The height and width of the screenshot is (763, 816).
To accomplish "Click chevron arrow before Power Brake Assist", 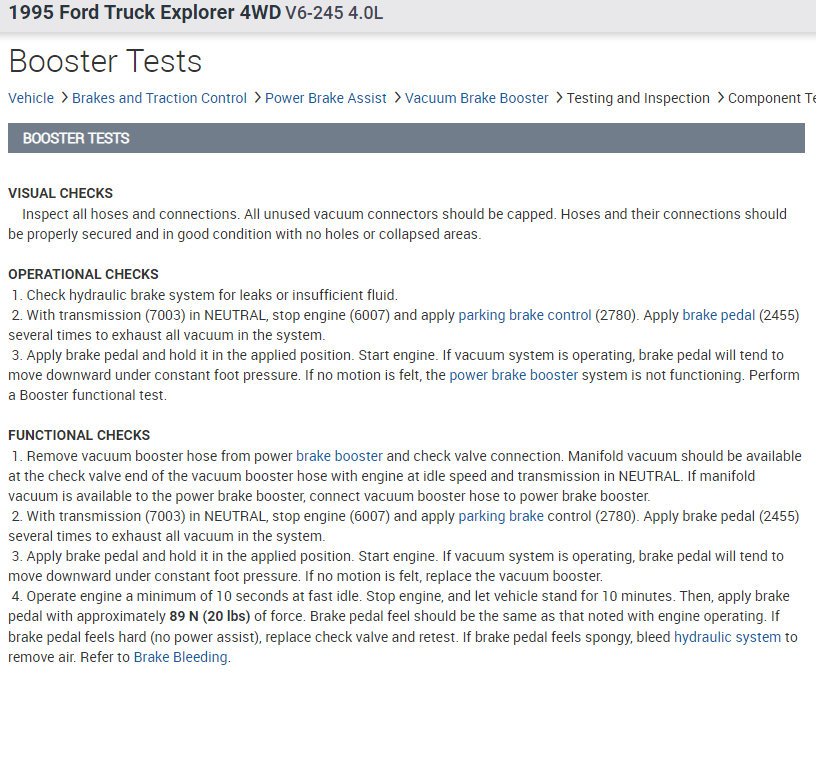I will point(257,98).
